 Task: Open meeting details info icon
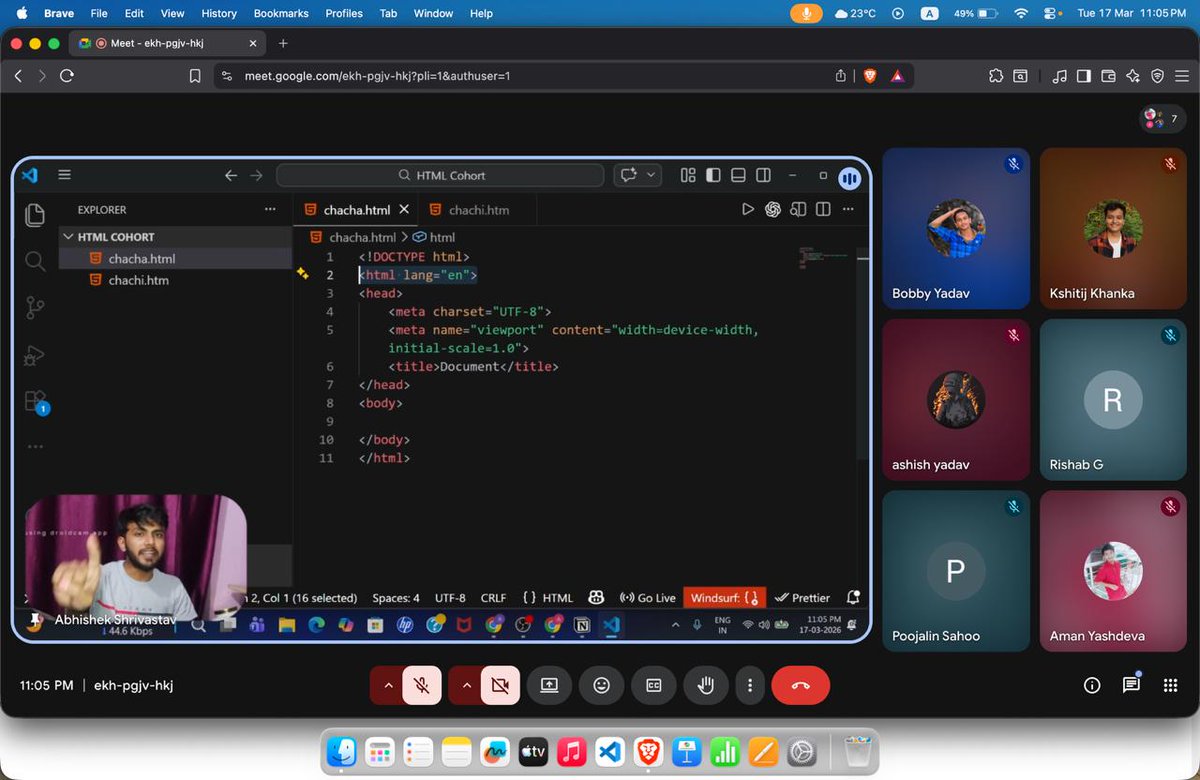pyautogui.click(x=1092, y=685)
